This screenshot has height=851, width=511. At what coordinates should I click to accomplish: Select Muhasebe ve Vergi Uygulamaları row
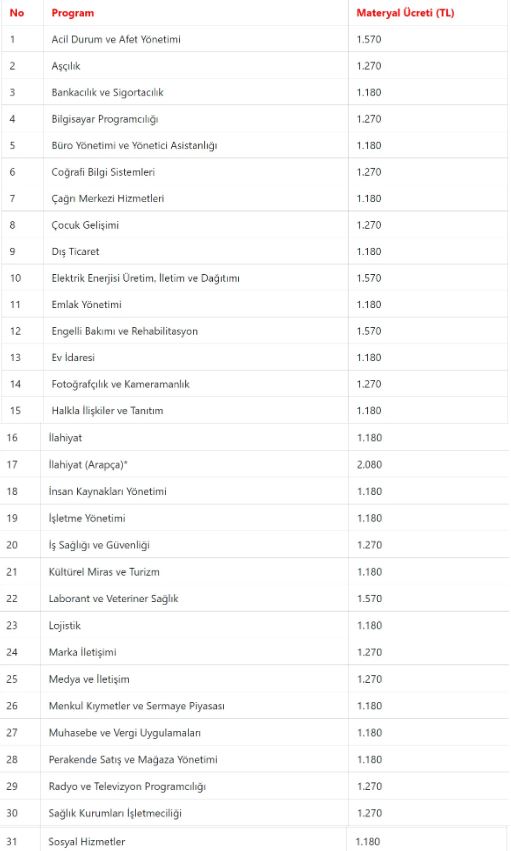point(254,733)
